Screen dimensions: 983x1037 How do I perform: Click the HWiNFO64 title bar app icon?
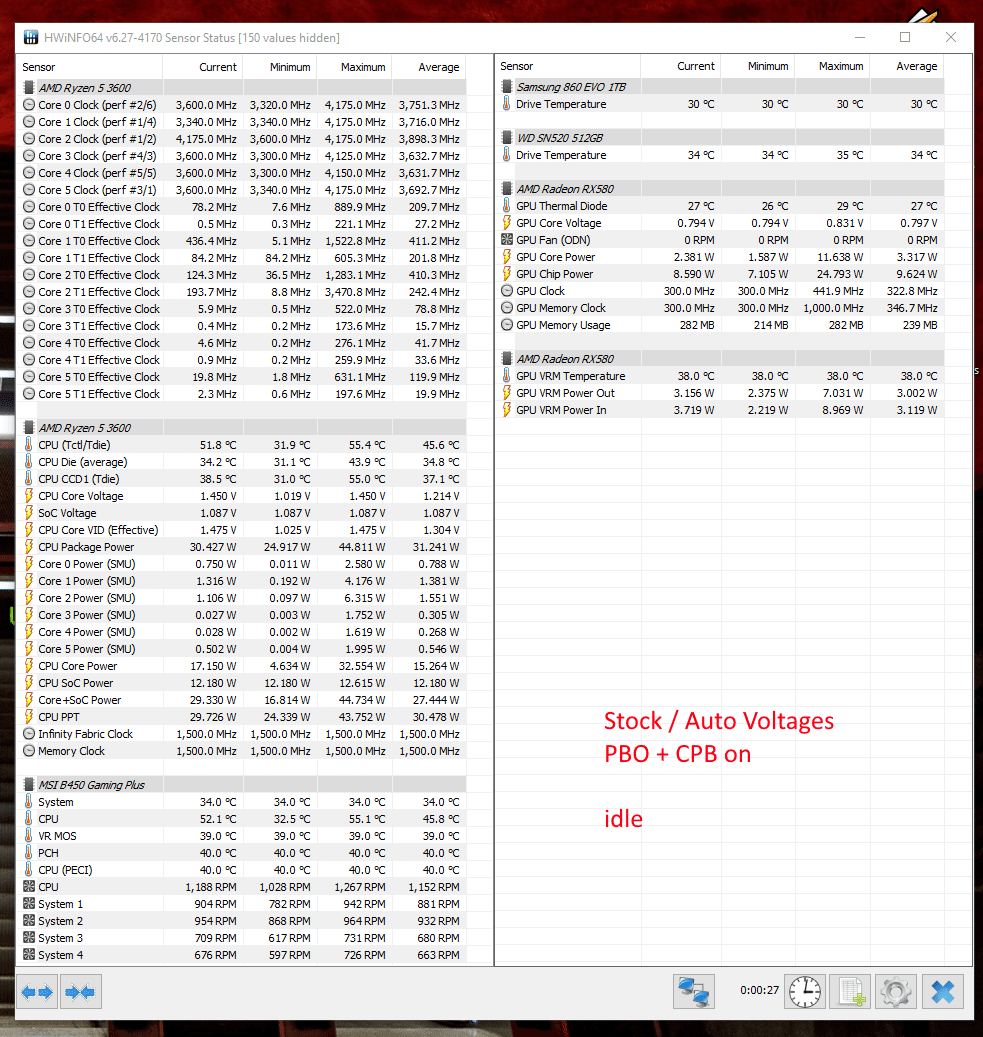[30, 38]
